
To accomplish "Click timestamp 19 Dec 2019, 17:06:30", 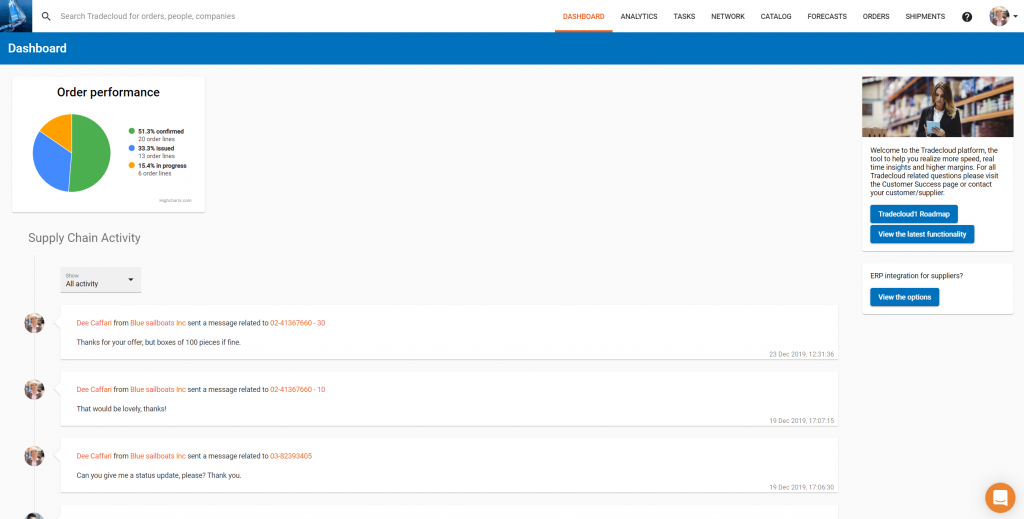I will coord(801,488).
